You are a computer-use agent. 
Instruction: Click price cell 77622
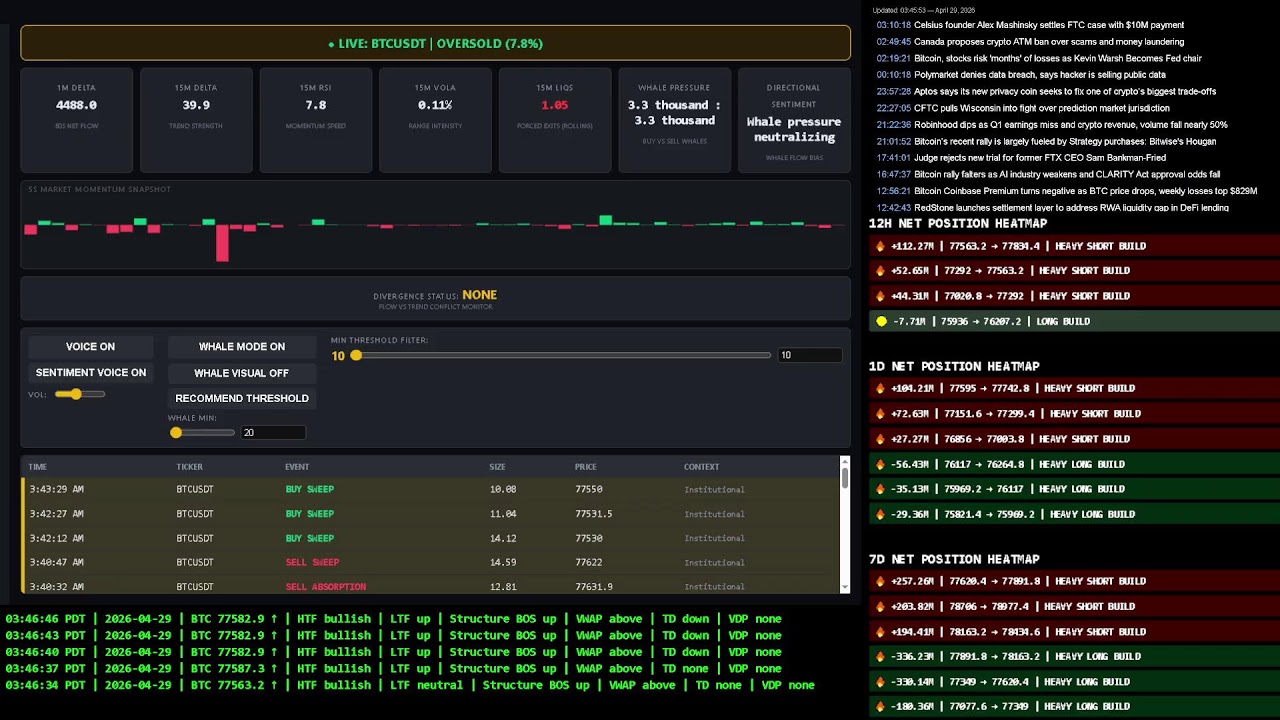588,563
